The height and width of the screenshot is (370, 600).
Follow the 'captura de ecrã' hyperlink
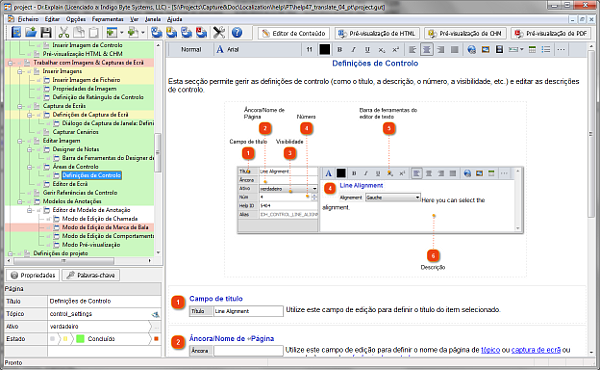click(536, 350)
